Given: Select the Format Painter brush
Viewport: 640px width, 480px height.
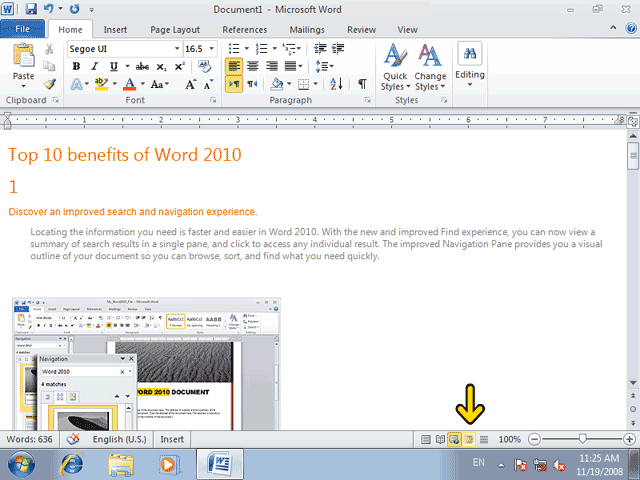Looking at the screenshot, I should coord(49,84).
